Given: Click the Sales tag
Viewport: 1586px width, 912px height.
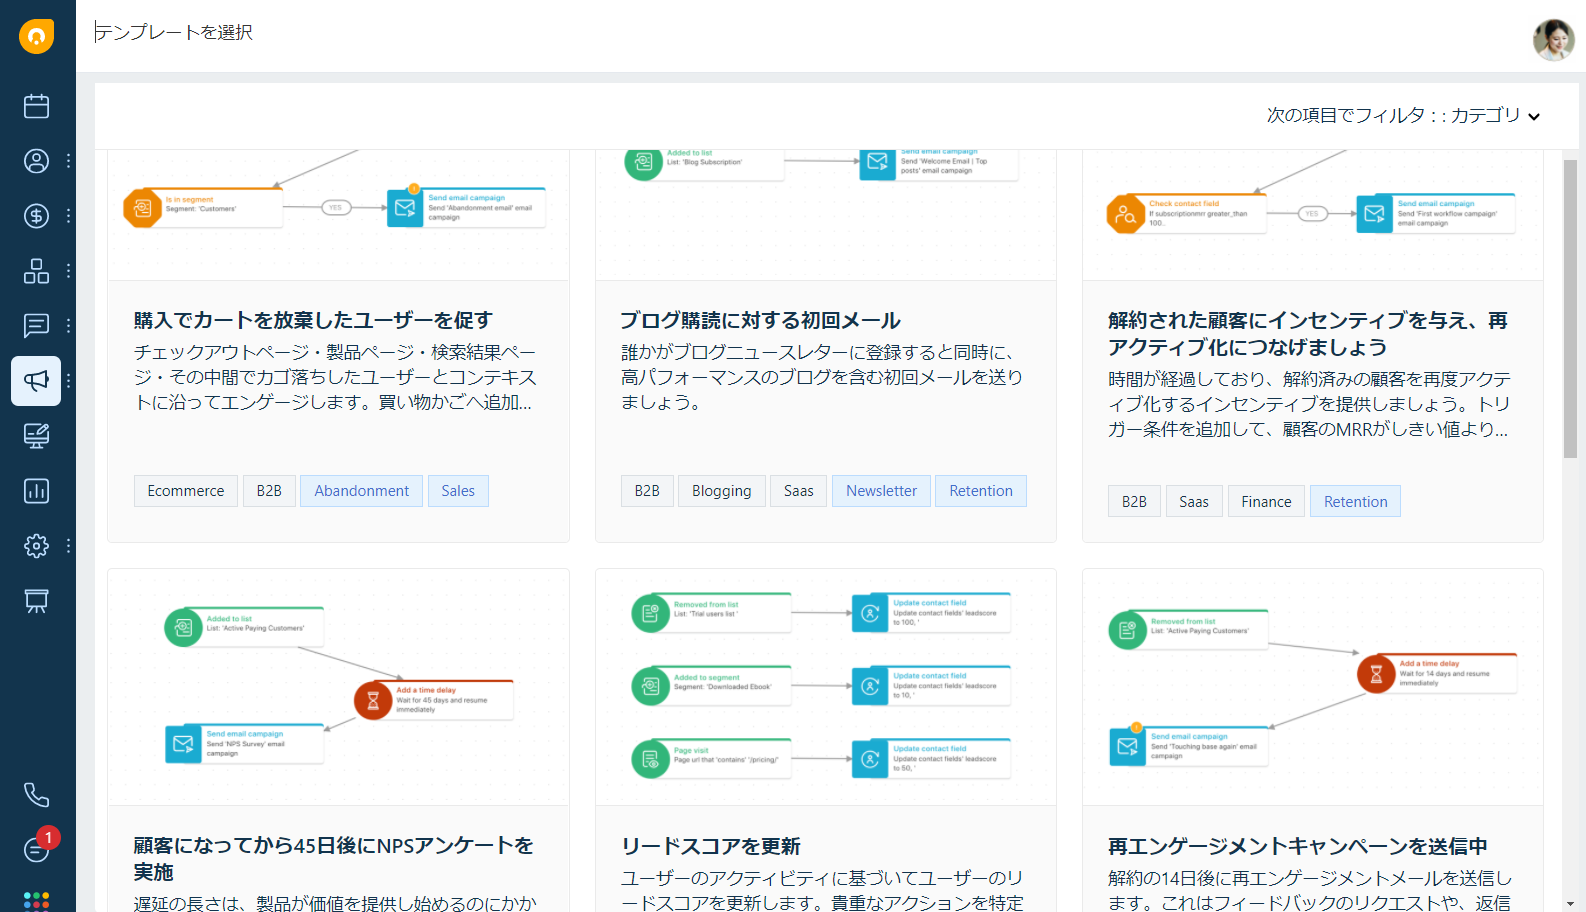Looking at the screenshot, I should point(458,491).
